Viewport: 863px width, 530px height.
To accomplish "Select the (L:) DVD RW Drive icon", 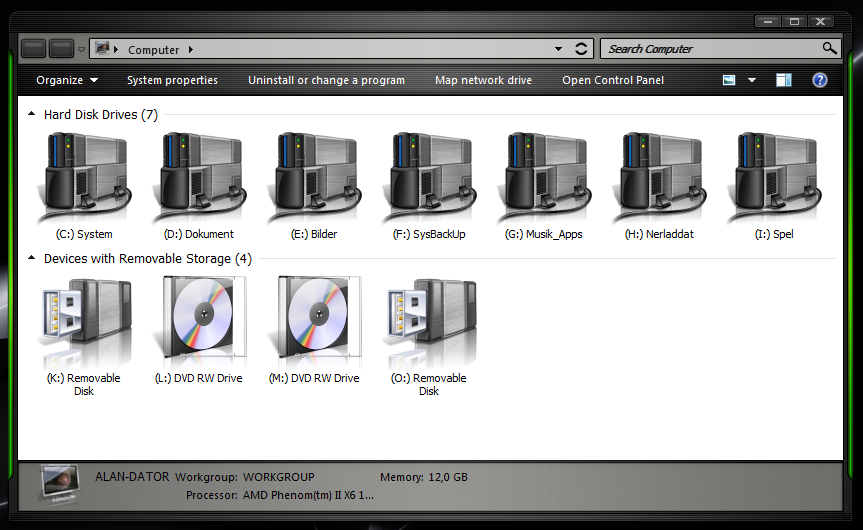I will click(x=201, y=320).
